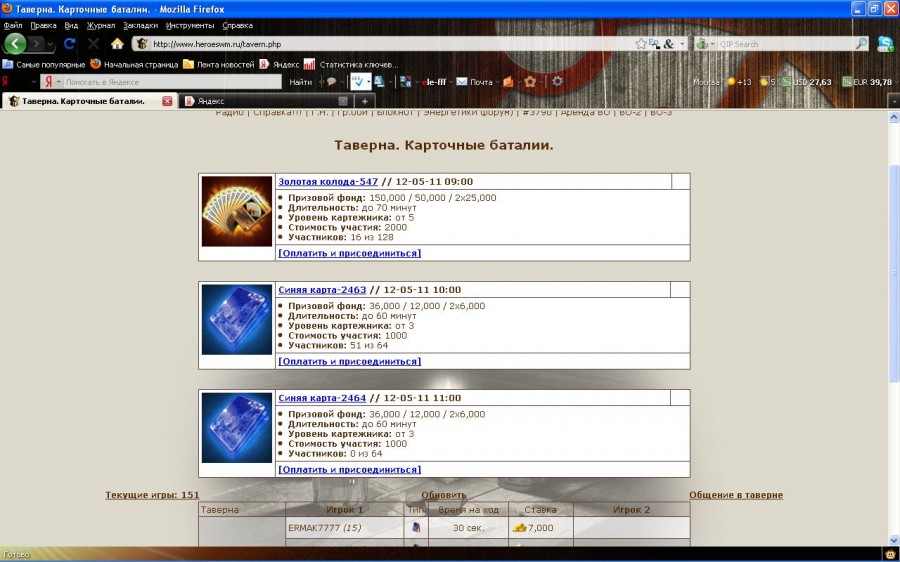Viewport: 900px width, 562px height.
Task: Open the Журнал menu
Action: [x=100, y=25]
